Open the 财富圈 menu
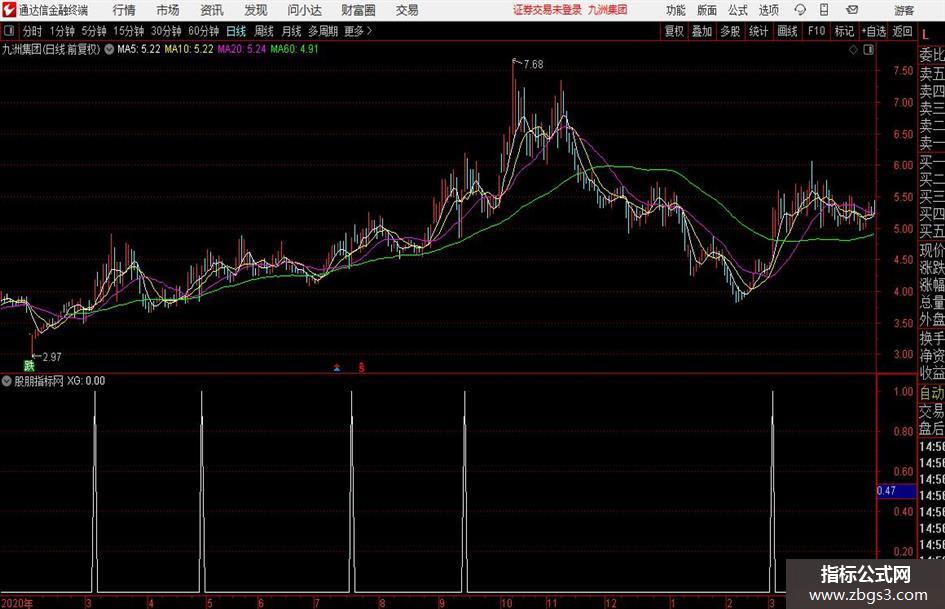The image size is (945, 609). pos(358,10)
